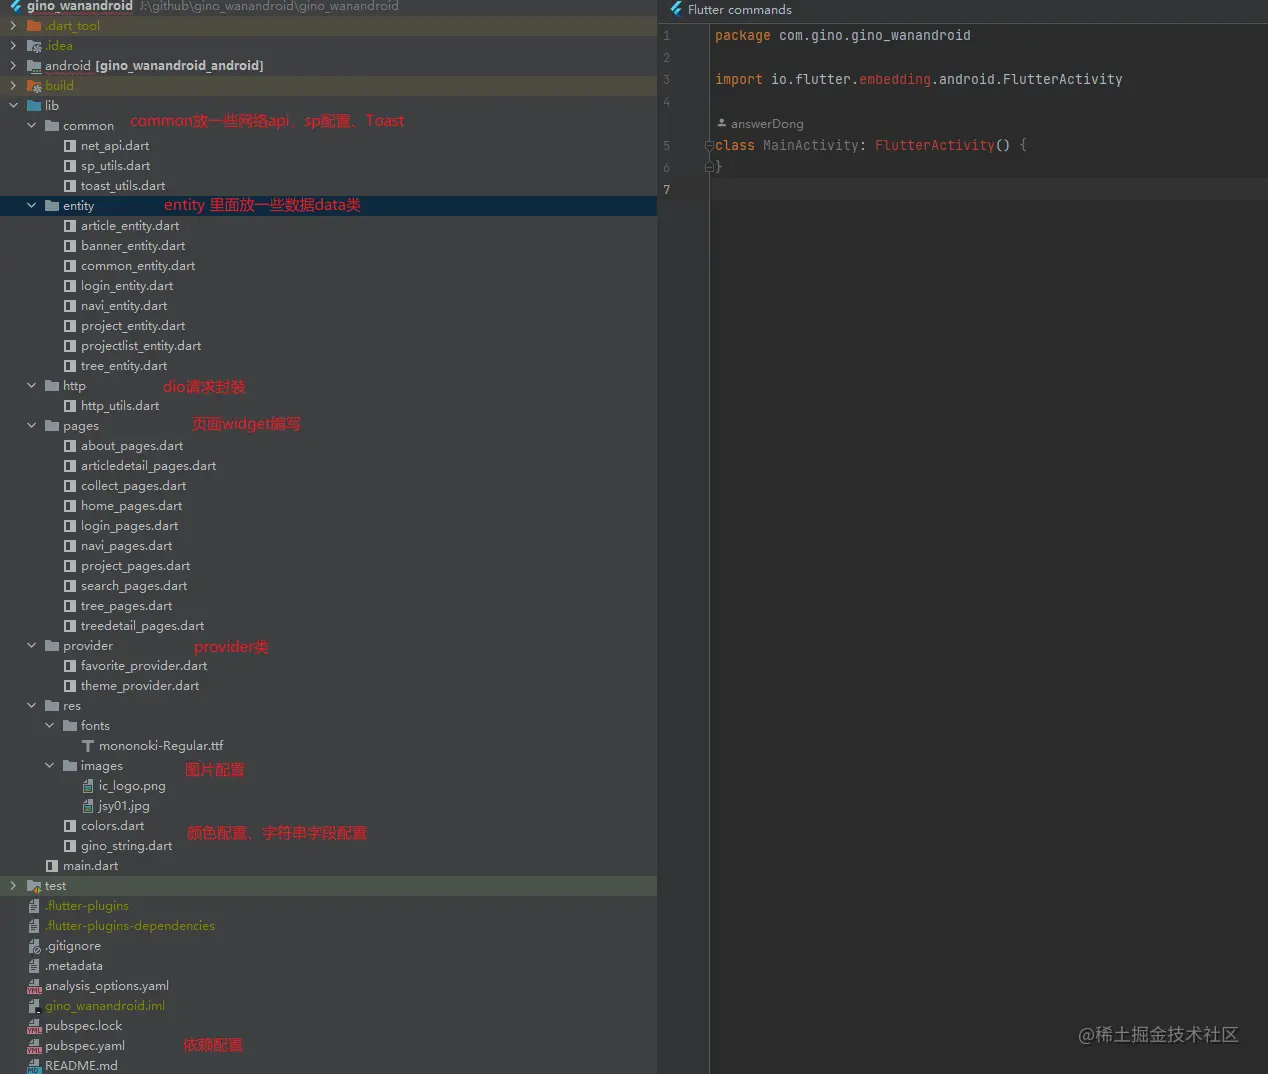Click the mononoki-Regular.ttf font file icon
The height and width of the screenshot is (1074, 1268).
click(88, 746)
